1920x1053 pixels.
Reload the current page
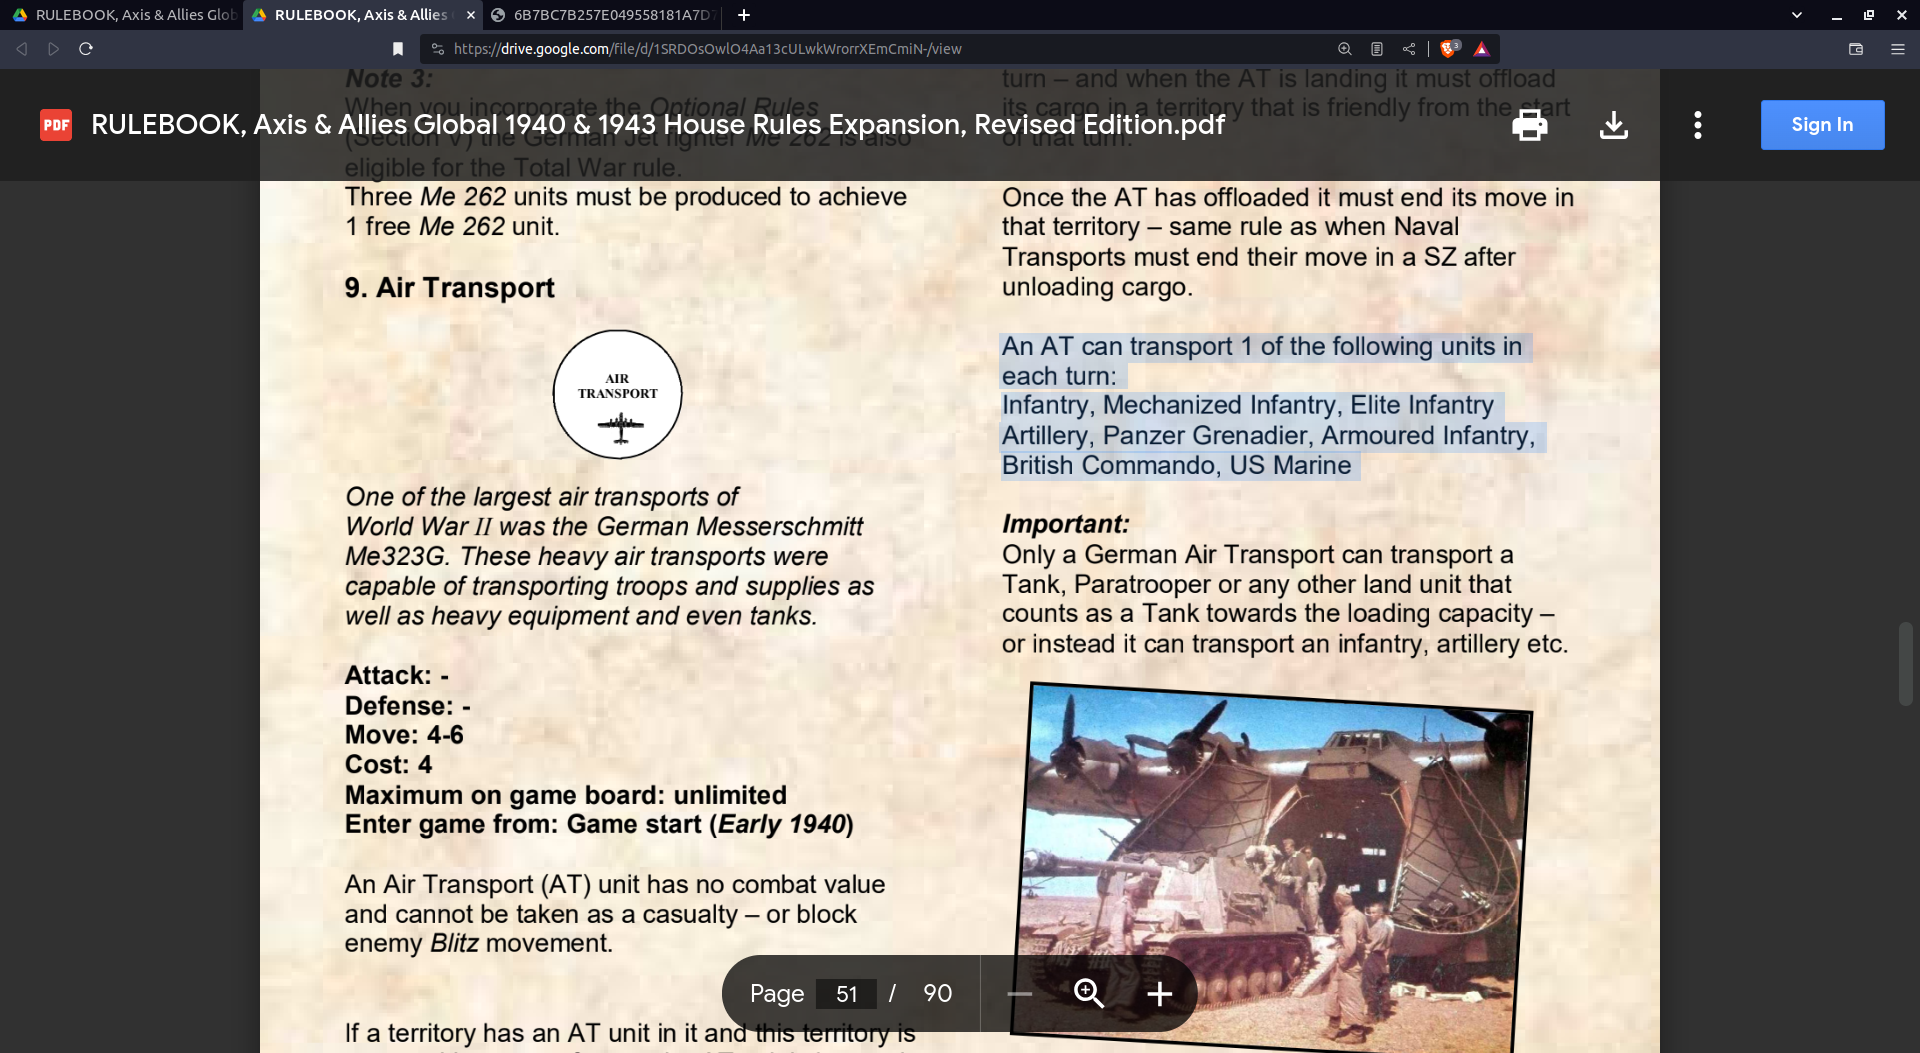point(86,49)
